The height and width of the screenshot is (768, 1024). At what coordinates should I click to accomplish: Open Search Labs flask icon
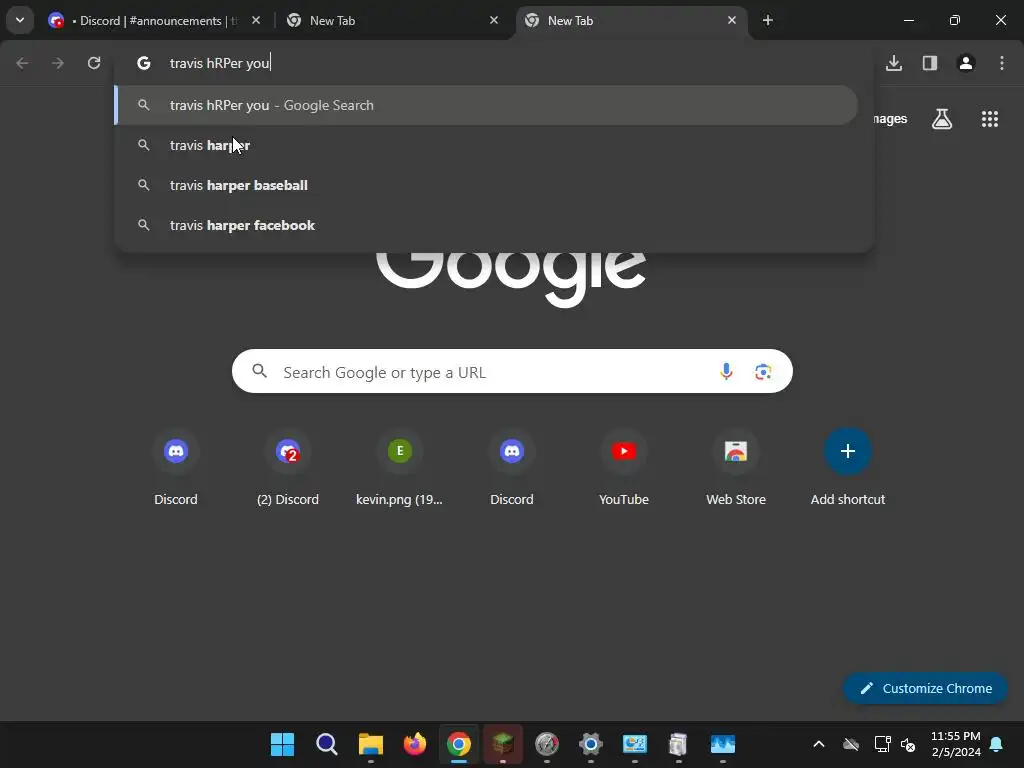coord(942,119)
